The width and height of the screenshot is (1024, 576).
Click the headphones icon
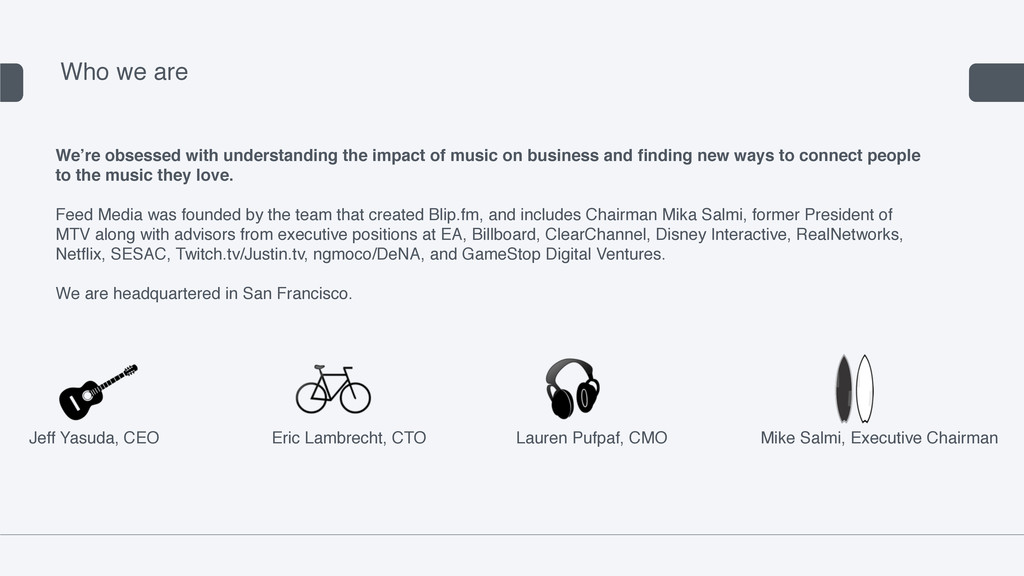click(x=573, y=389)
